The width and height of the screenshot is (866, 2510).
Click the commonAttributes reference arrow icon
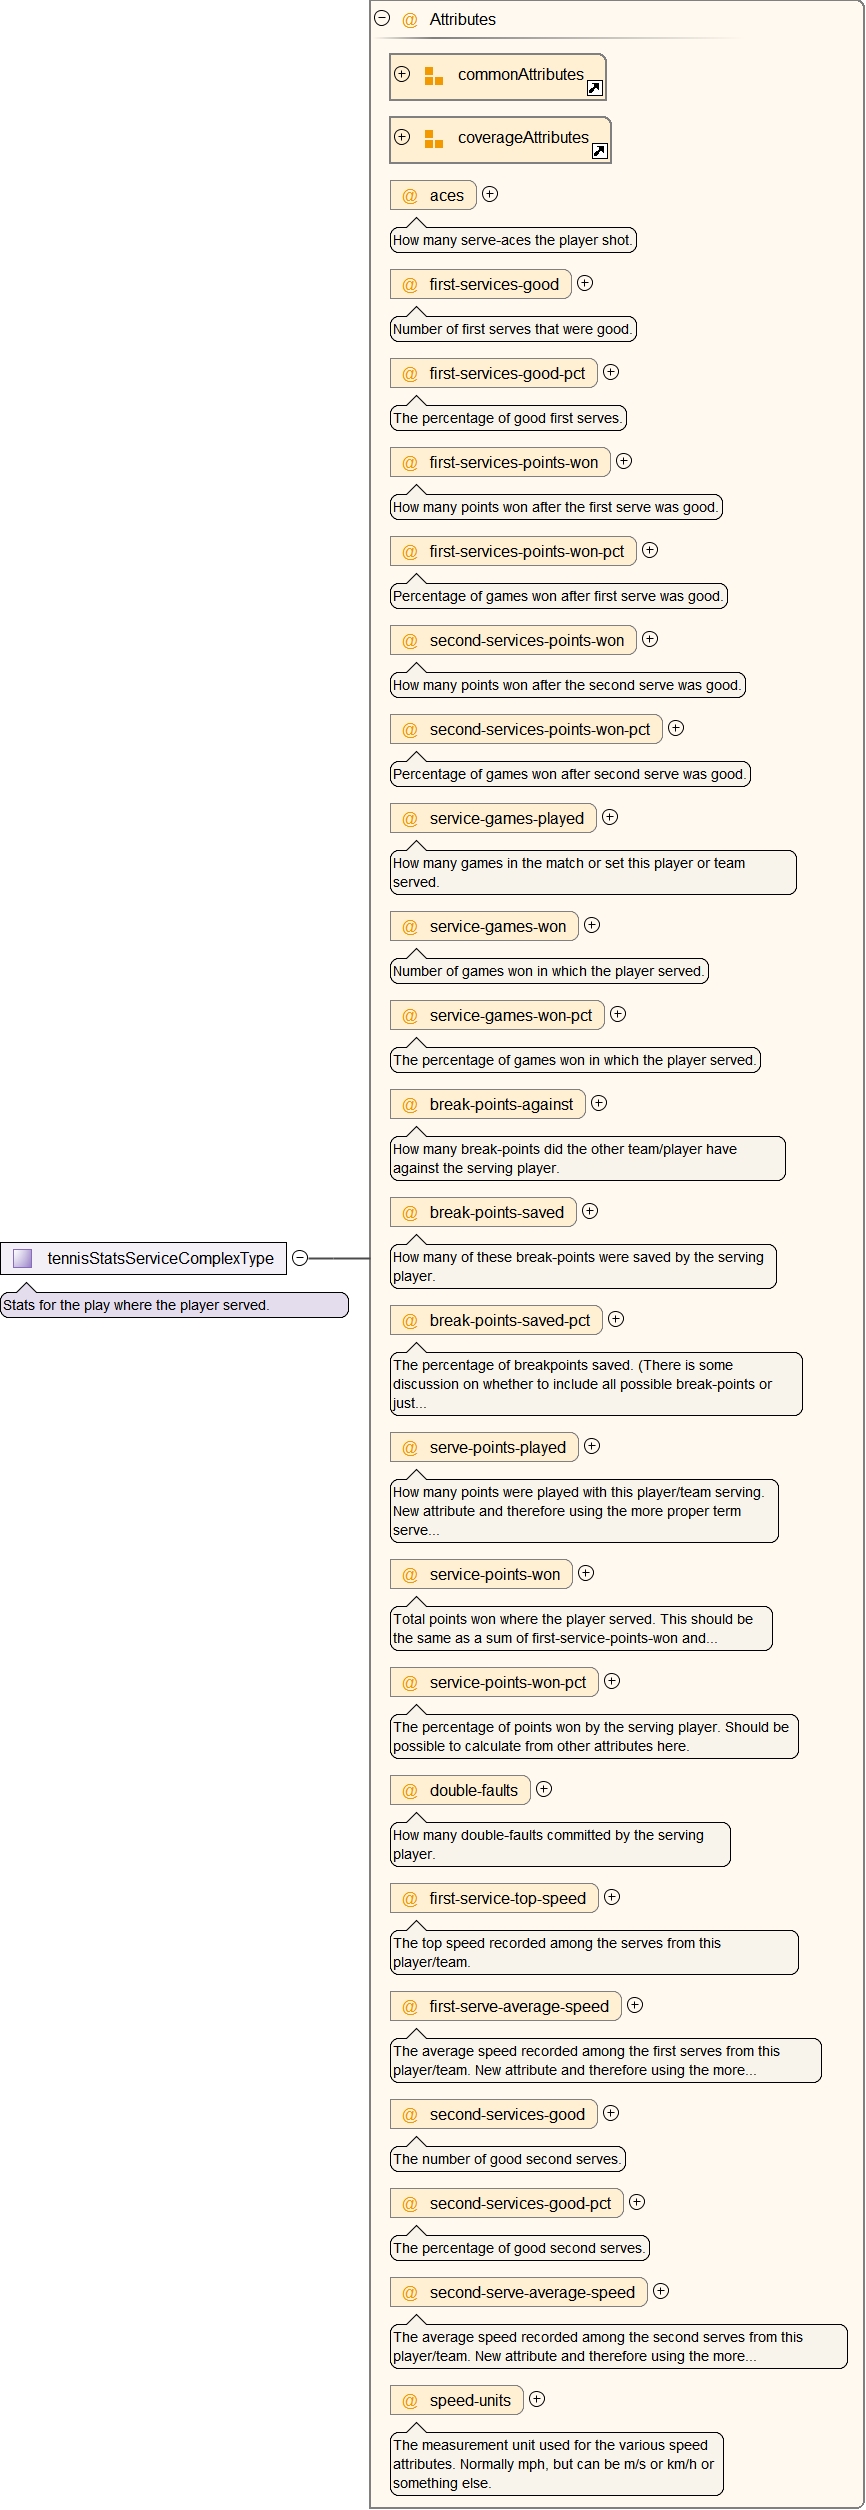(594, 88)
